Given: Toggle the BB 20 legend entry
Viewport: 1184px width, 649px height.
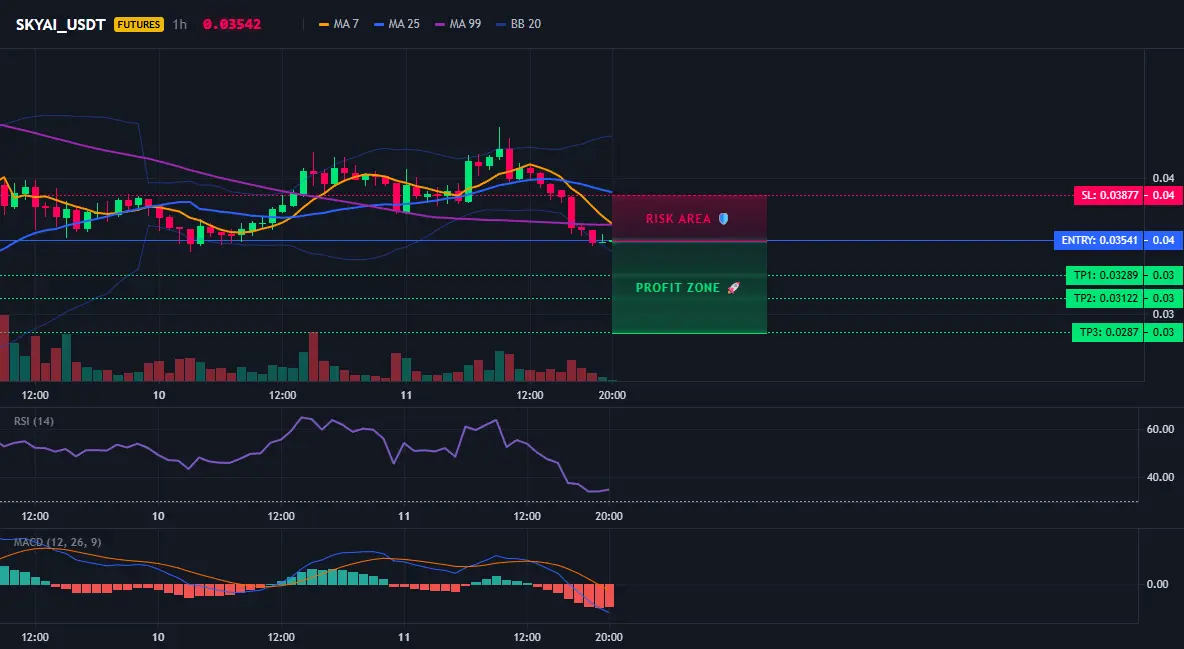Looking at the screenshot, I should click(x=519, y=24).
